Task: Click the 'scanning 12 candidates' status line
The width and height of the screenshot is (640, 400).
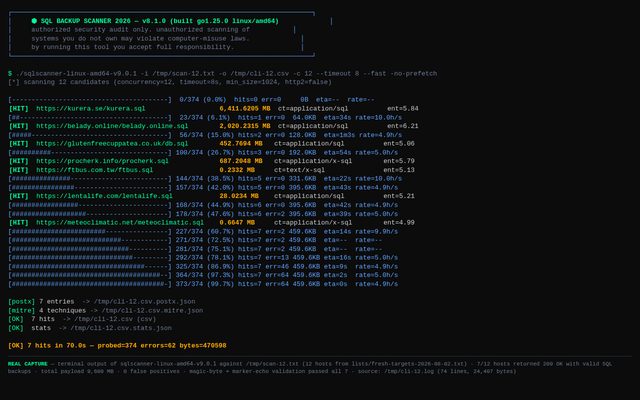Action: pos(170,82)
